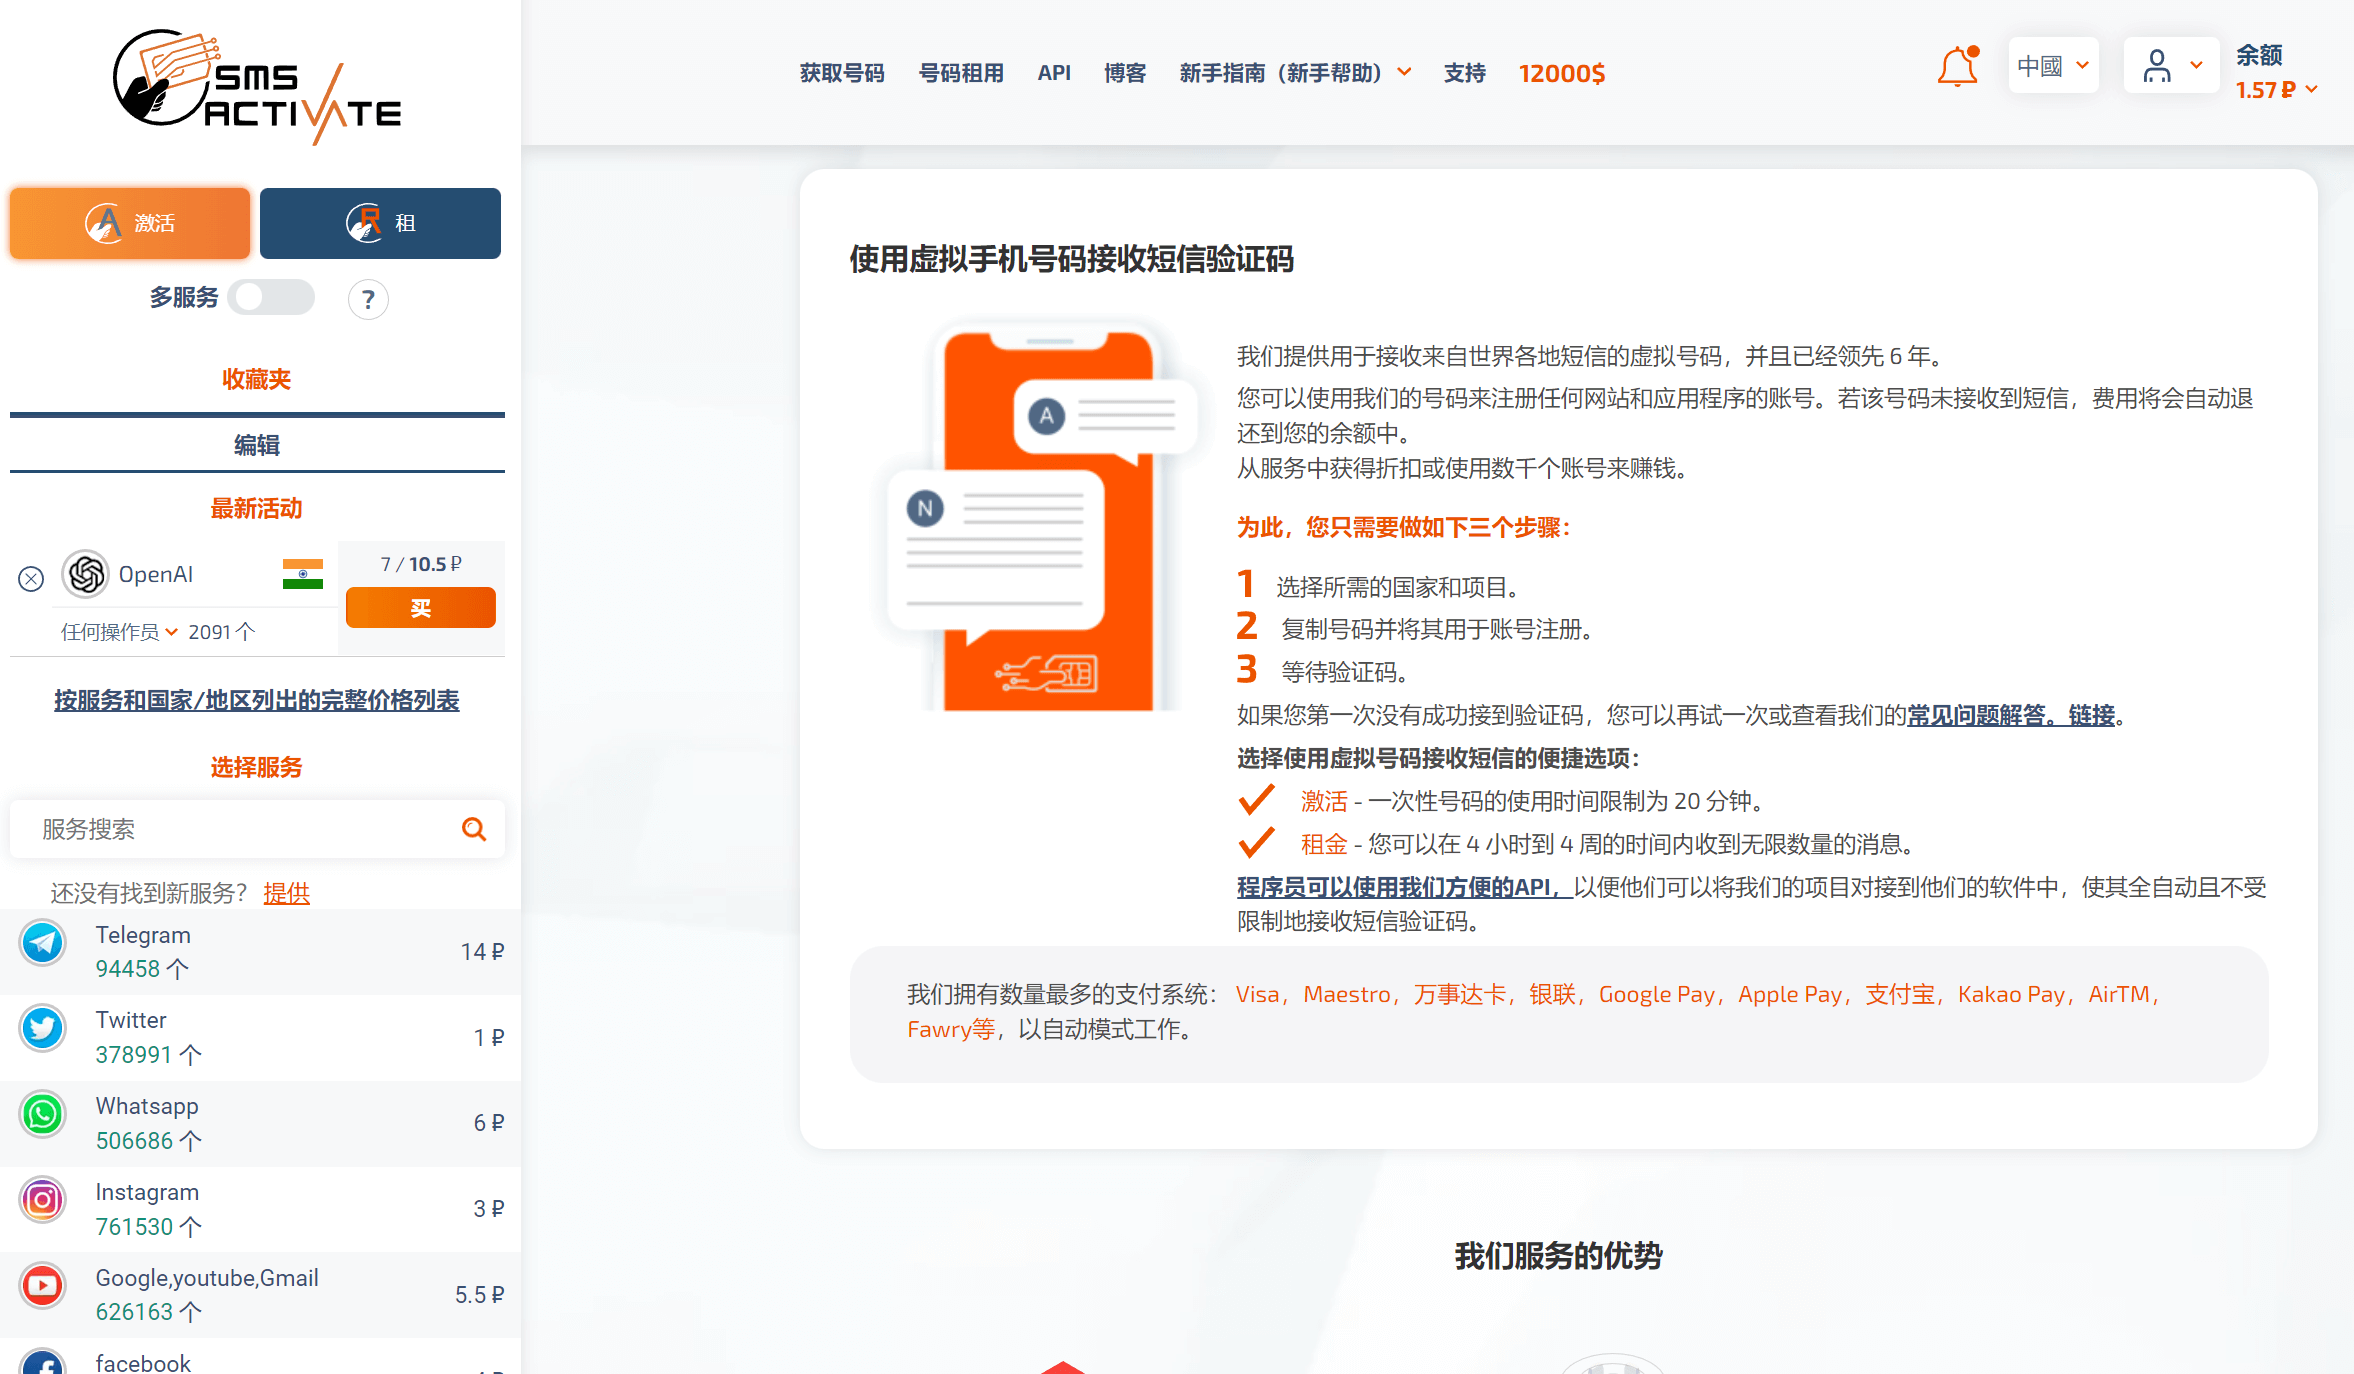2354x1374 pixels.
Task: Click the SMS Activate logo
Action: coord(258,86)
